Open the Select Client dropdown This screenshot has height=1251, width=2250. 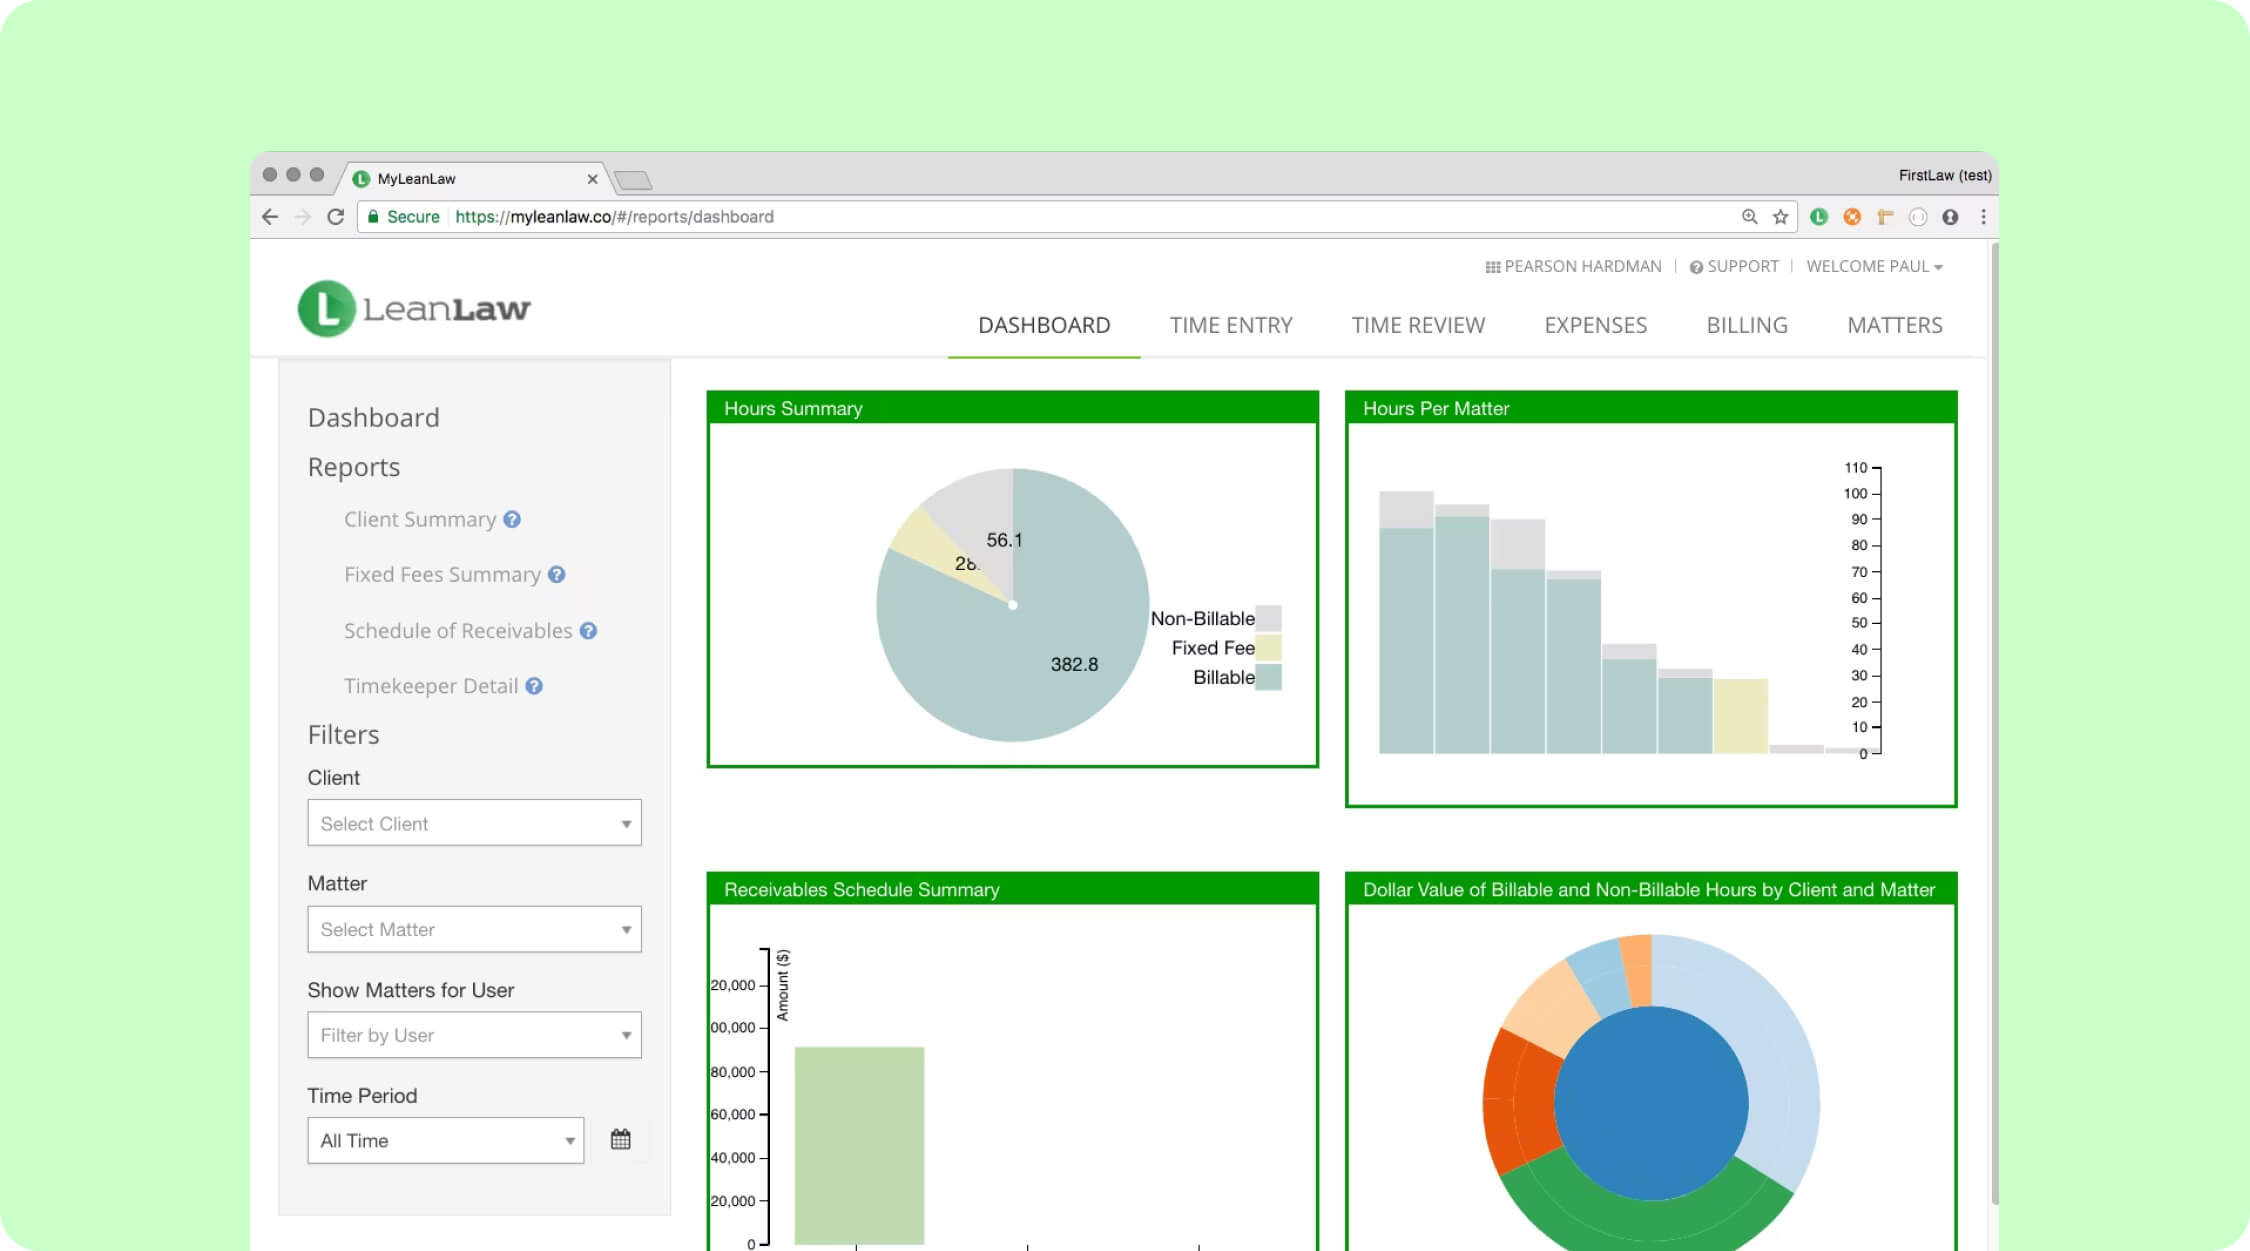[473, 822]
